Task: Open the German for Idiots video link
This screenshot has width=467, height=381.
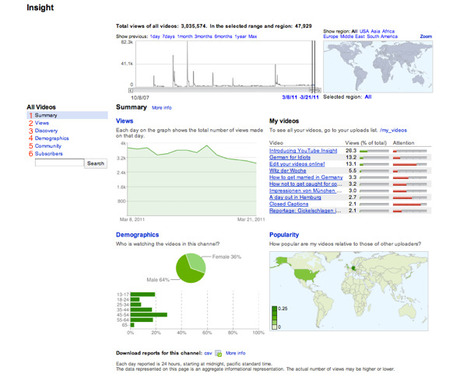Action: click(290, 157)
